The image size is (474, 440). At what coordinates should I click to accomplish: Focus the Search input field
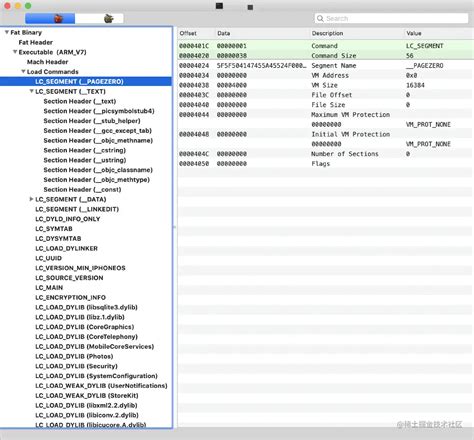point(391,18)
